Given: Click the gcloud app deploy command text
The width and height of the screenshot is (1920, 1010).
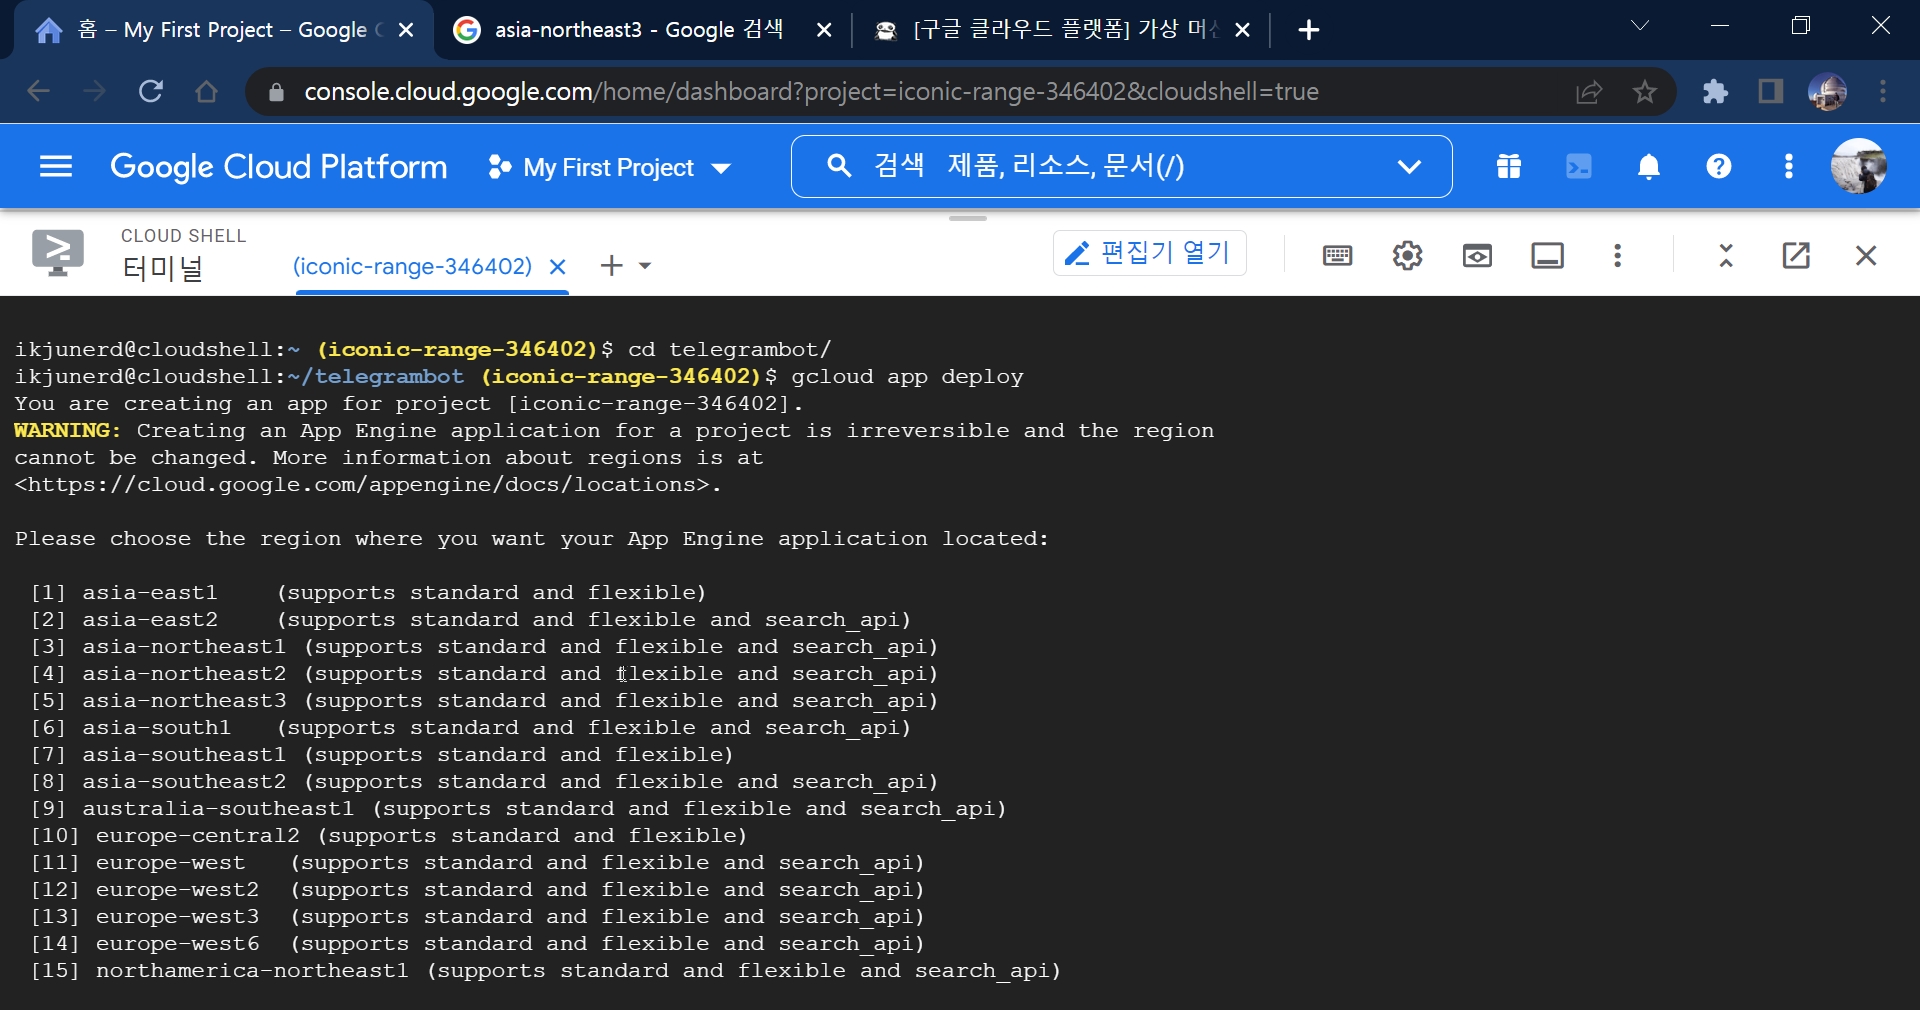Looking at the screenshot, I should coord(907,377).
